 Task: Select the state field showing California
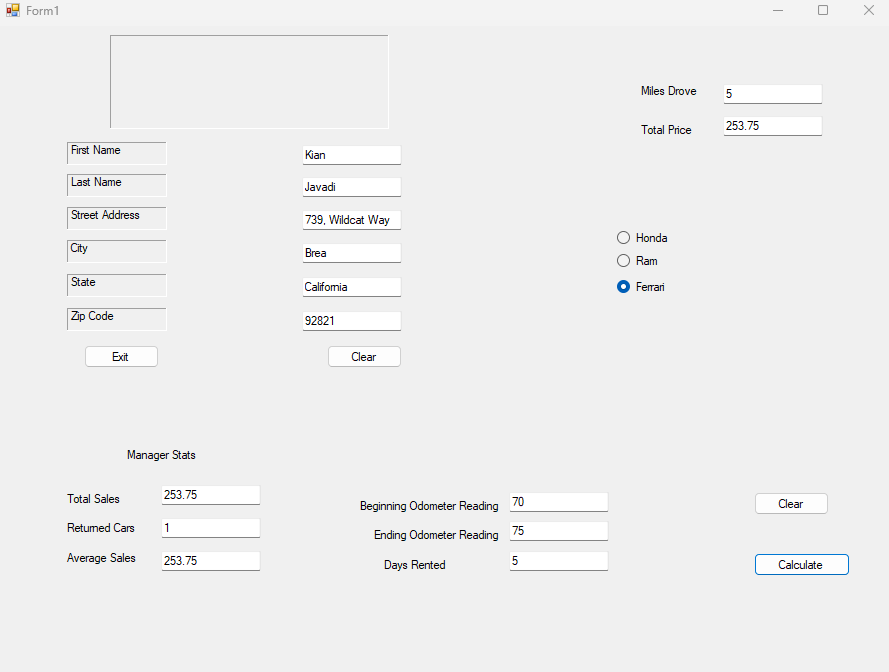[351, 287]
